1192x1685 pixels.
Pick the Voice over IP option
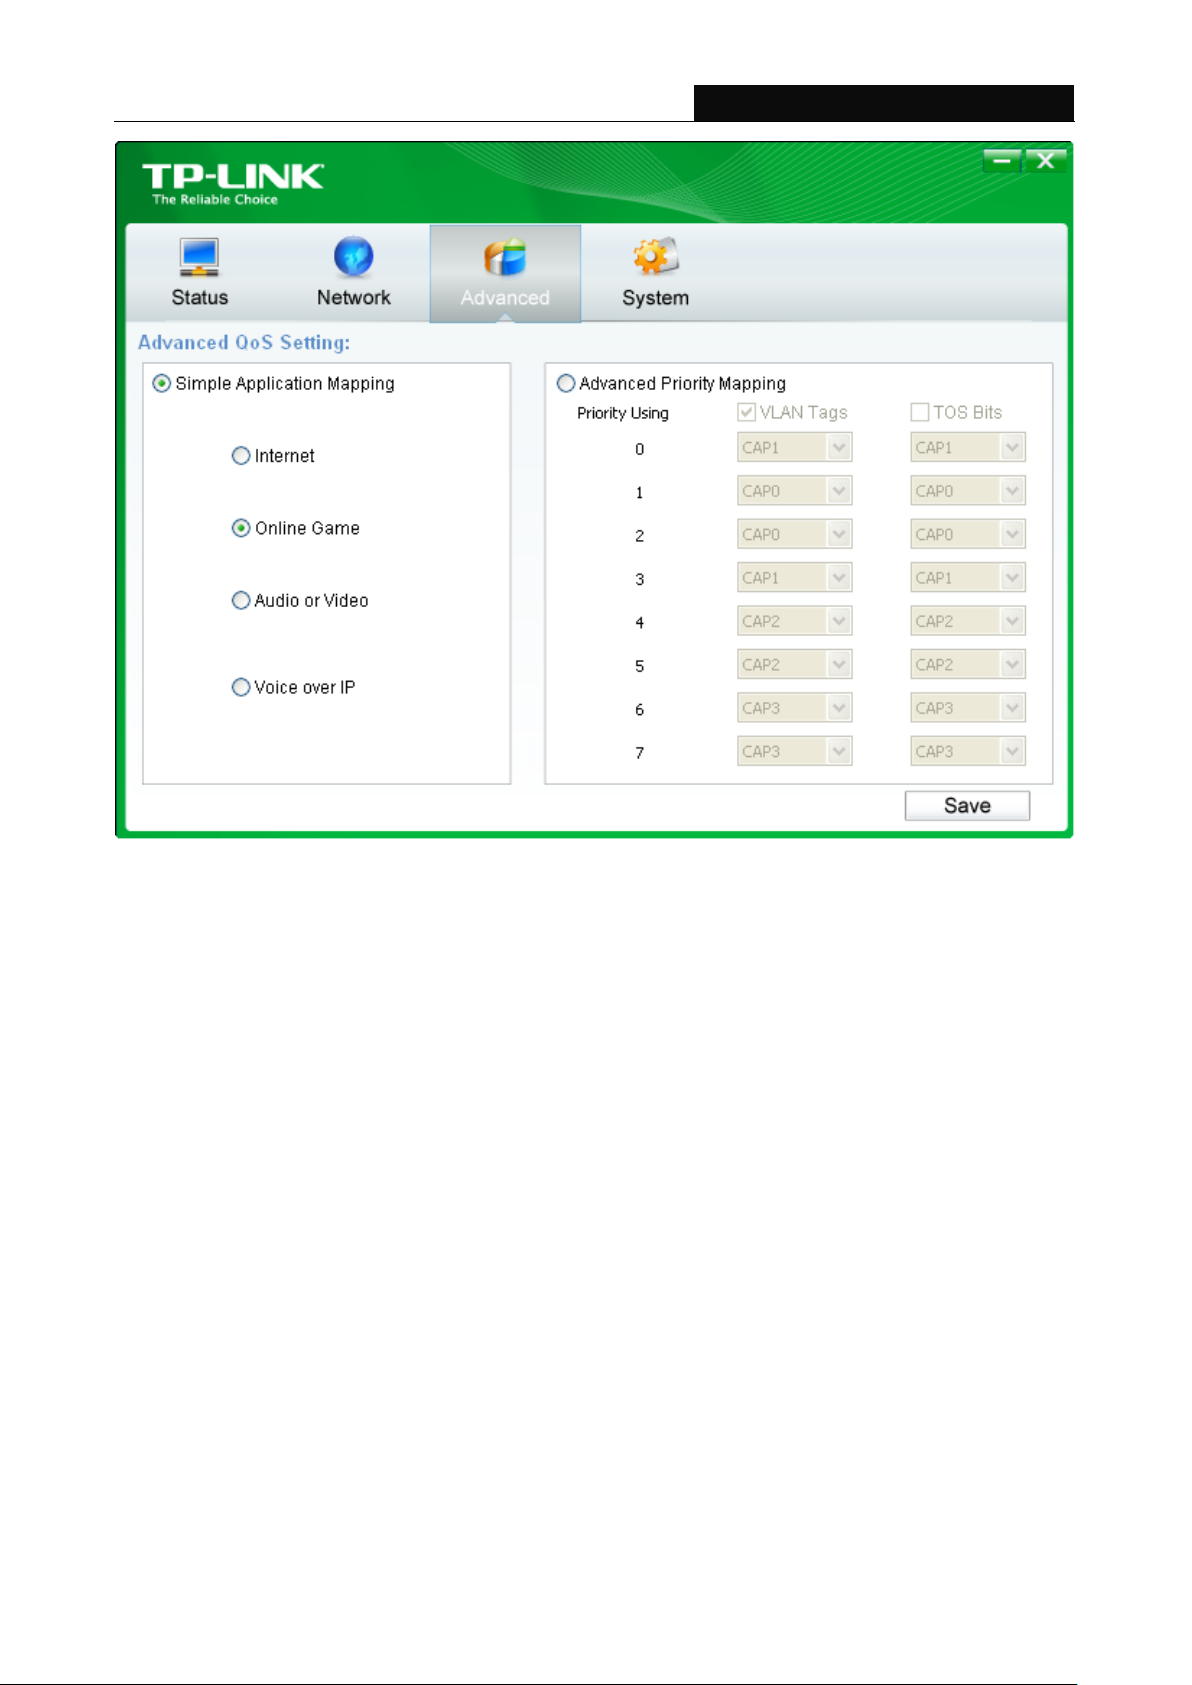(x=241, y=688)
